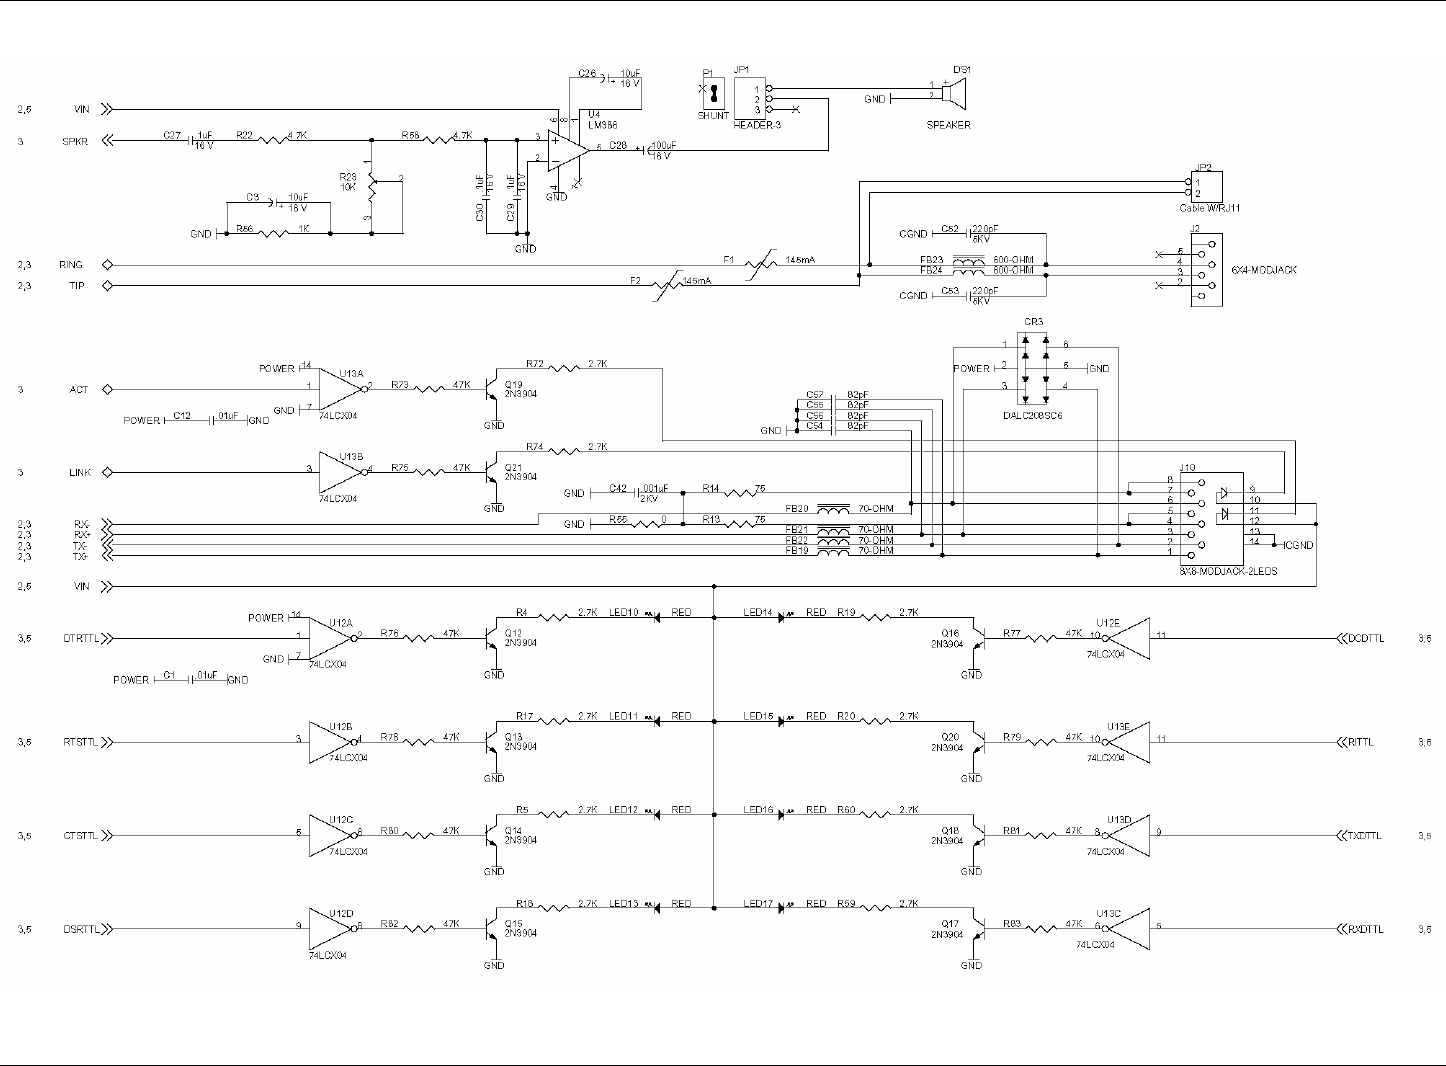This screenshot has height=1066, width=1446.
Task: Select the FB23 600-OHM ferrite bead
Action: pos(966,261)
